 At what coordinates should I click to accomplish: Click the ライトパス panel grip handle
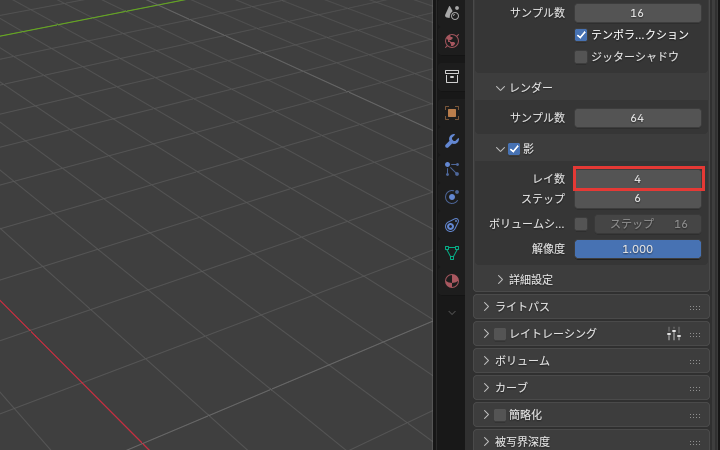pyautogui.click(x=695, y=308)
